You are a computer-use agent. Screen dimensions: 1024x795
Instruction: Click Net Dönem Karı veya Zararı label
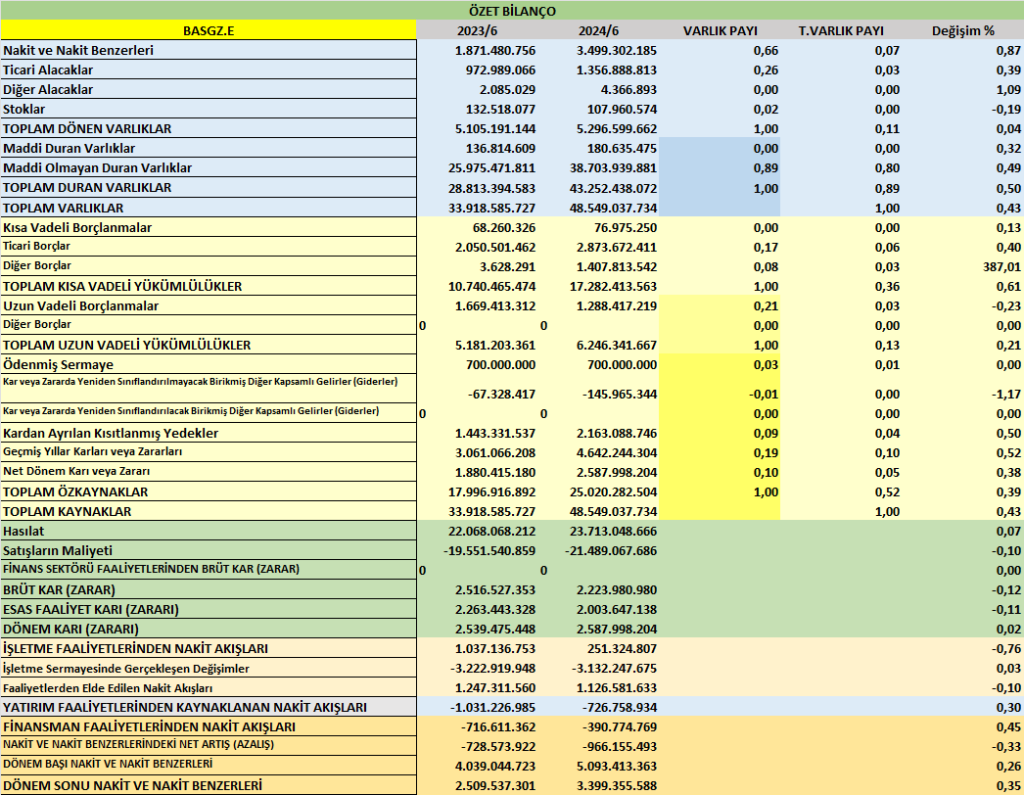pyautogui.click(x=76, y=472)
